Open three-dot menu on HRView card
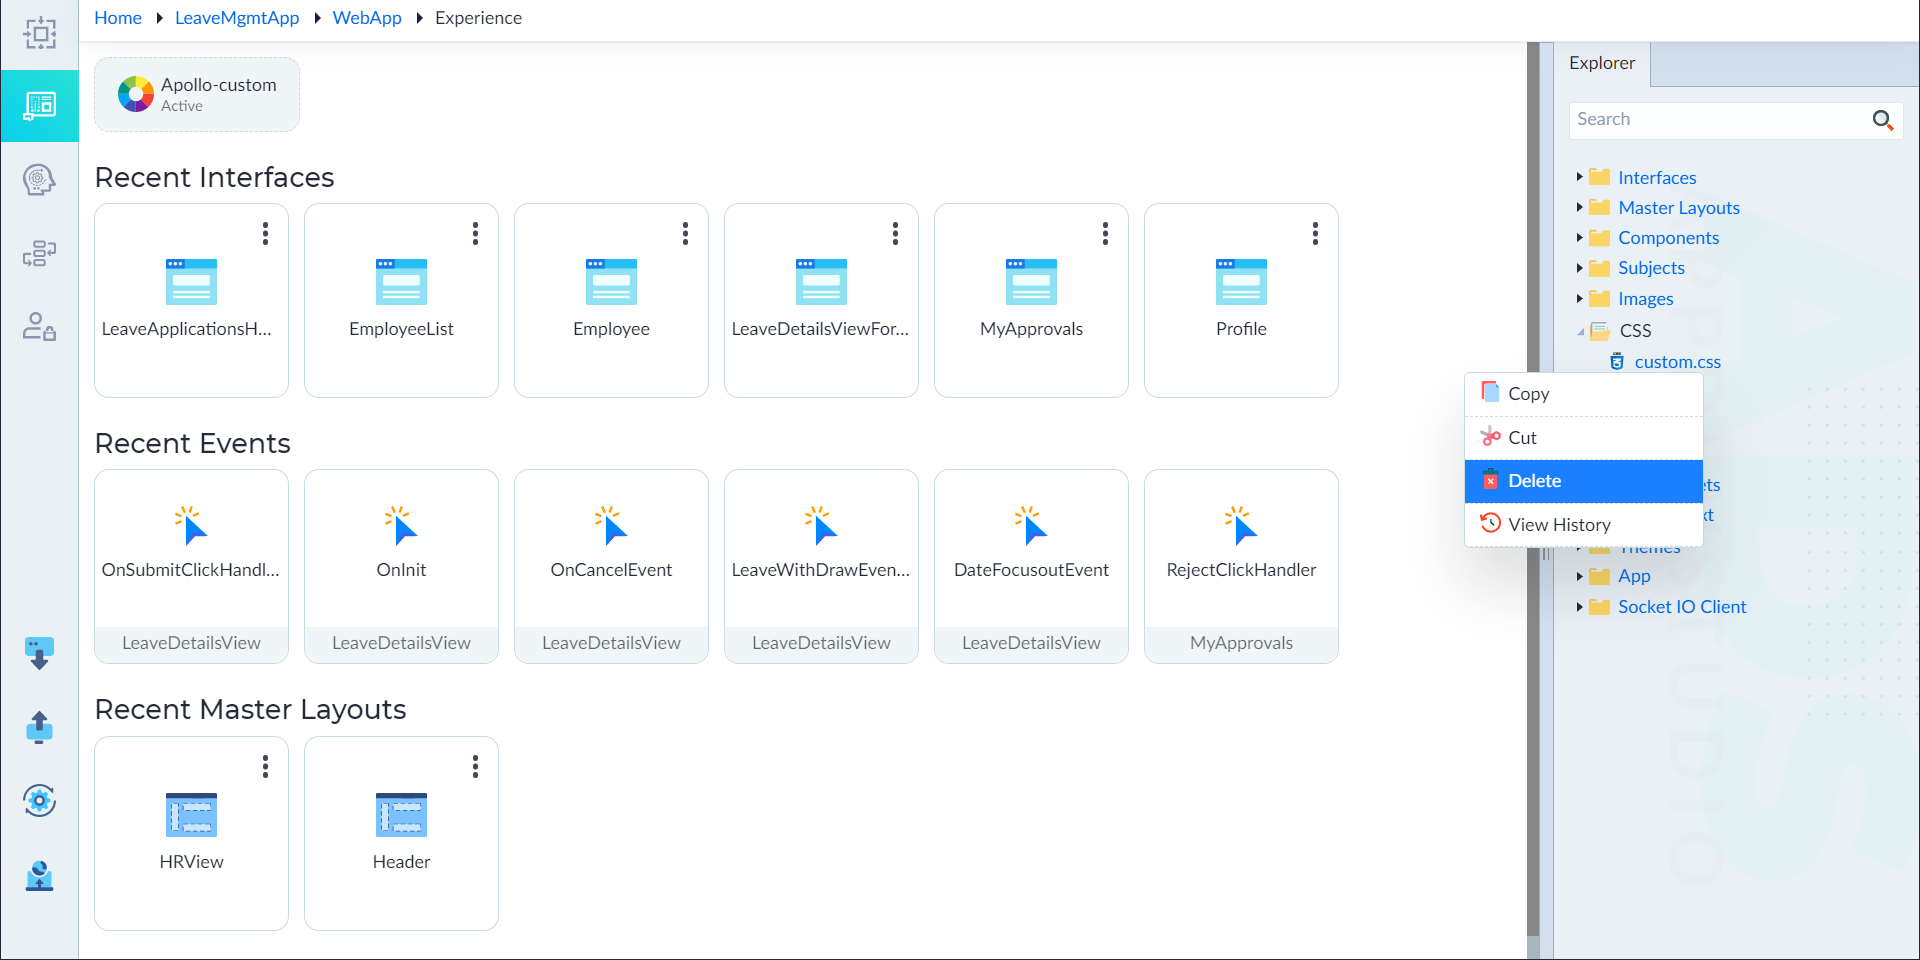 265,767
